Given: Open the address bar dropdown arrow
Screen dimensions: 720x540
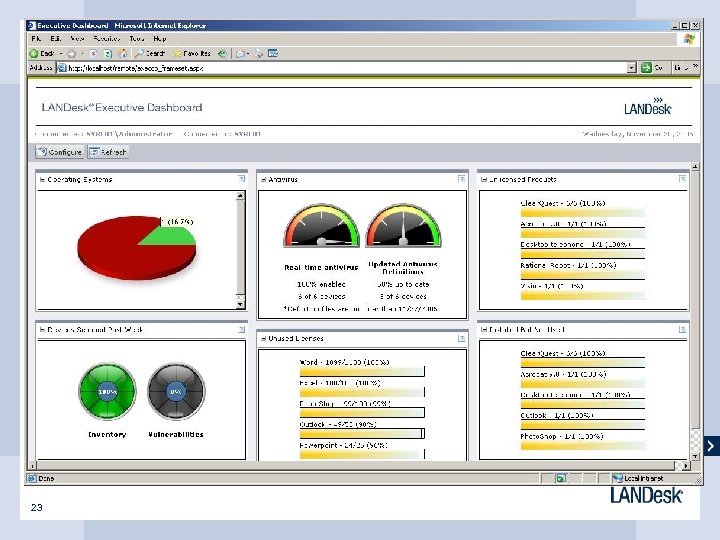Looking at the screenshot, I should point(632,68).
